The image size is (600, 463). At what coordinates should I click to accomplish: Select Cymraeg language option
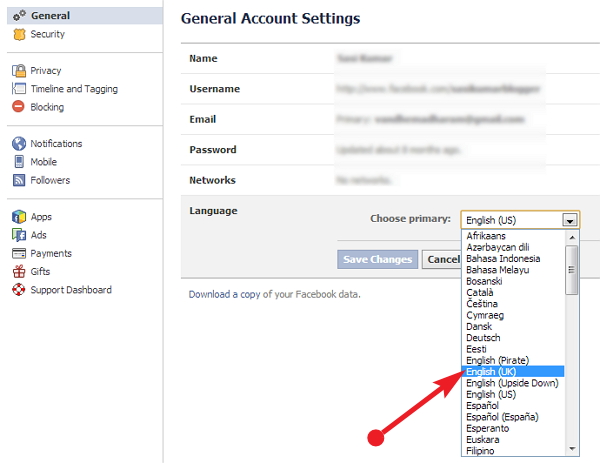point(513,315)
